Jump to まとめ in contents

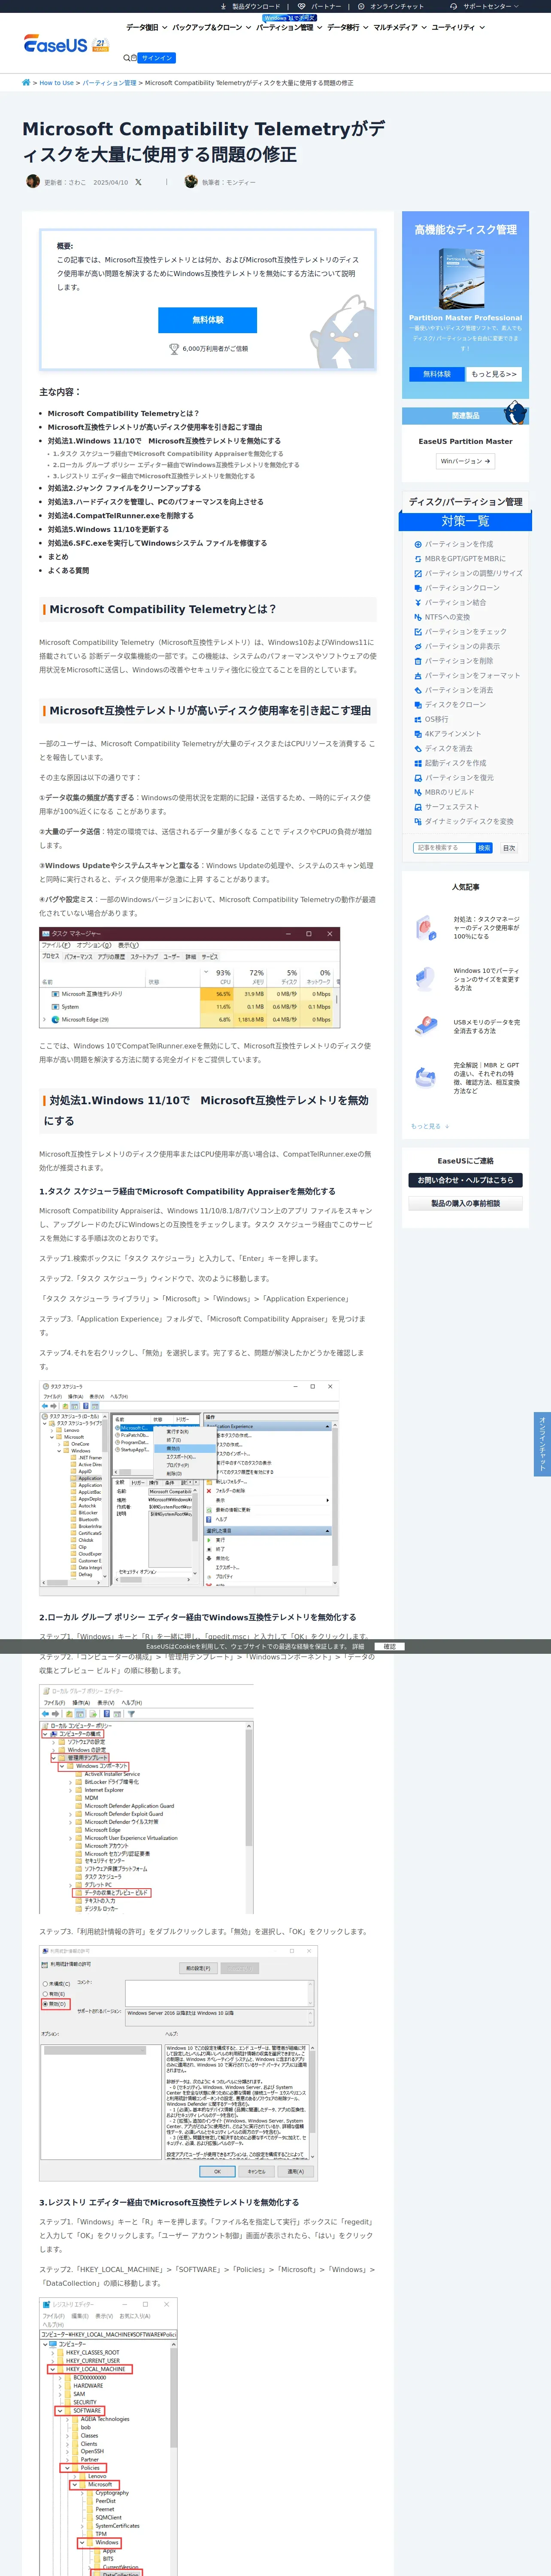click(58, 557)
